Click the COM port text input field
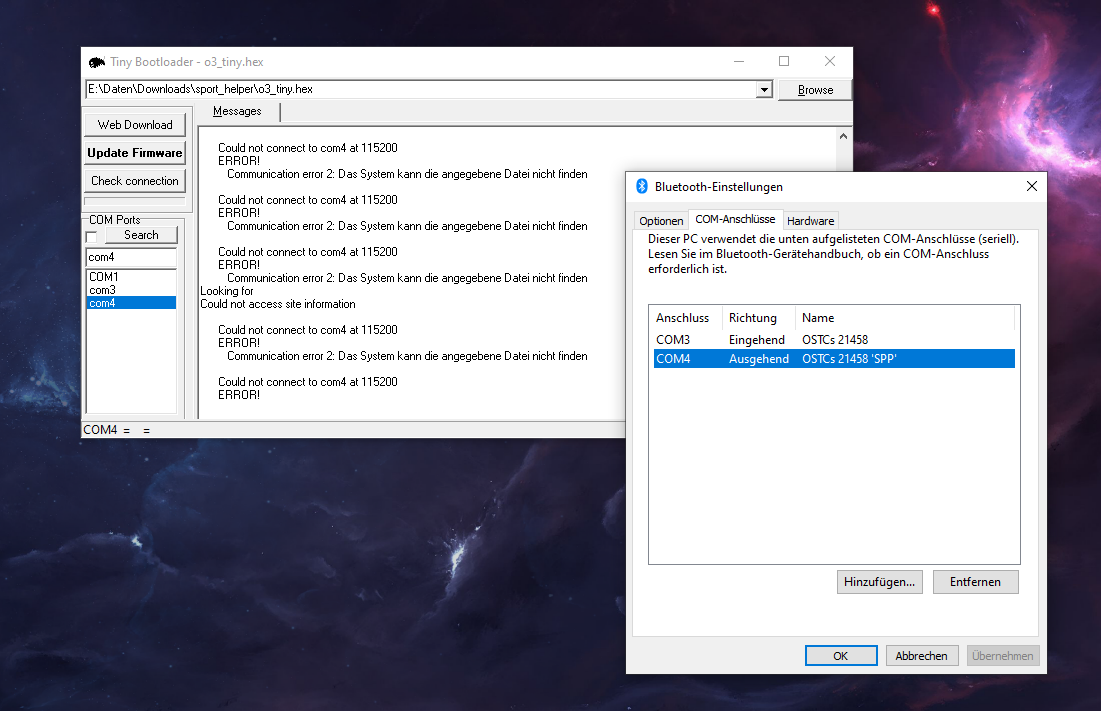Screen dimensions: 1101x711 click(x=131, y=257)
